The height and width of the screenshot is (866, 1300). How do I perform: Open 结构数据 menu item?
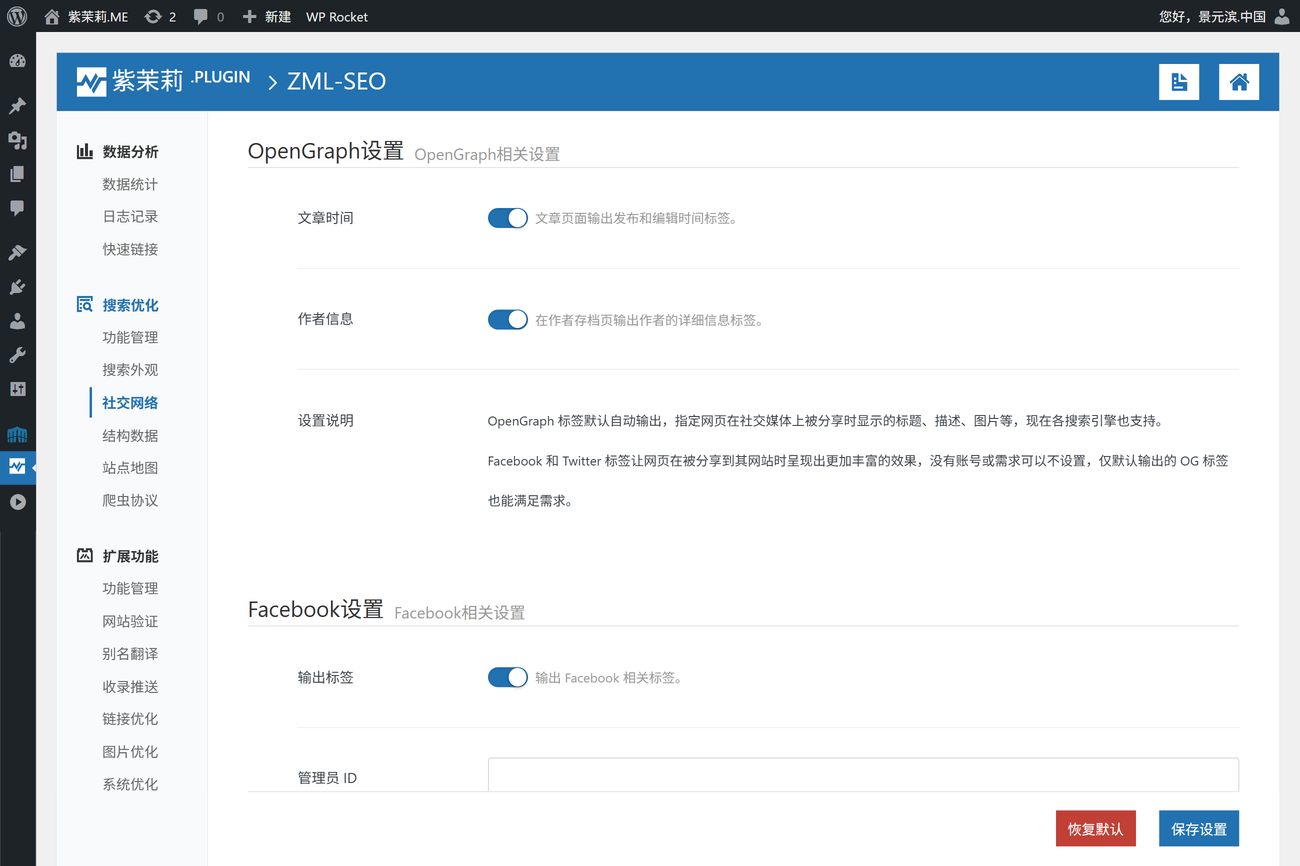[x=130, y=435]
